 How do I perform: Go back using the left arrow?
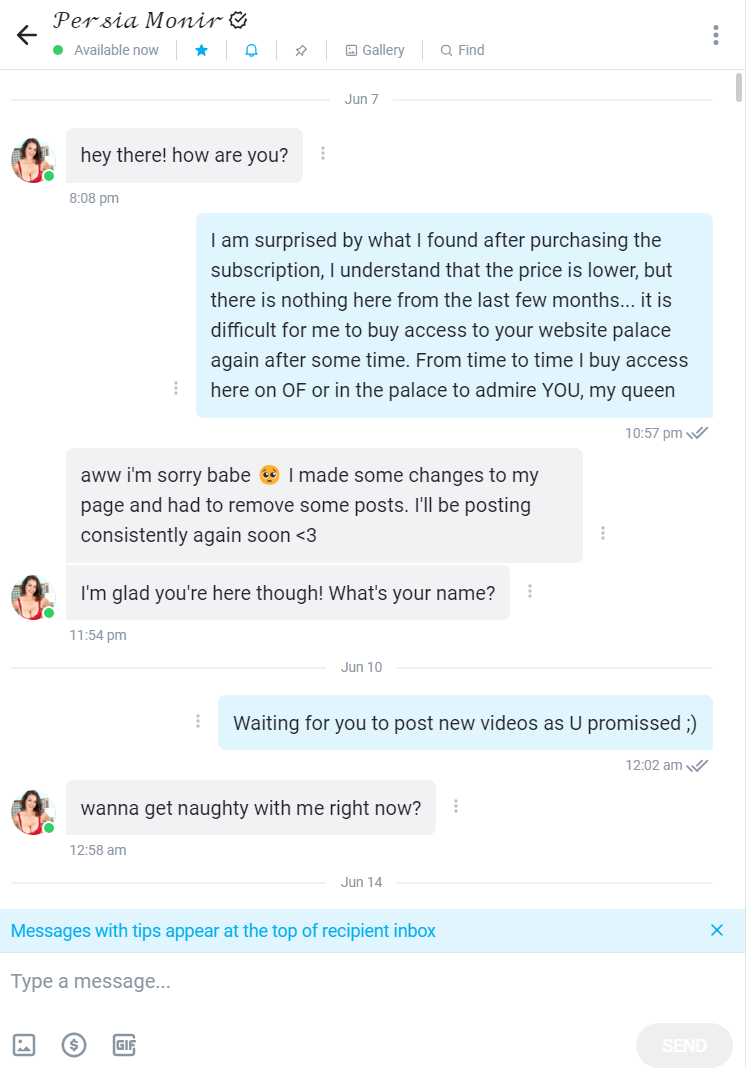coord(27,35)
